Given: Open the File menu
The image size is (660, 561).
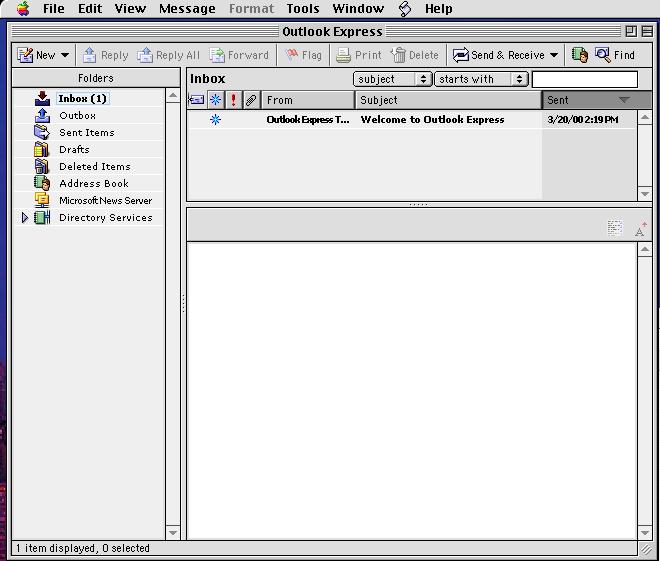Looking at the screenshot, I should pyautogui.click(x=54, y=8).
